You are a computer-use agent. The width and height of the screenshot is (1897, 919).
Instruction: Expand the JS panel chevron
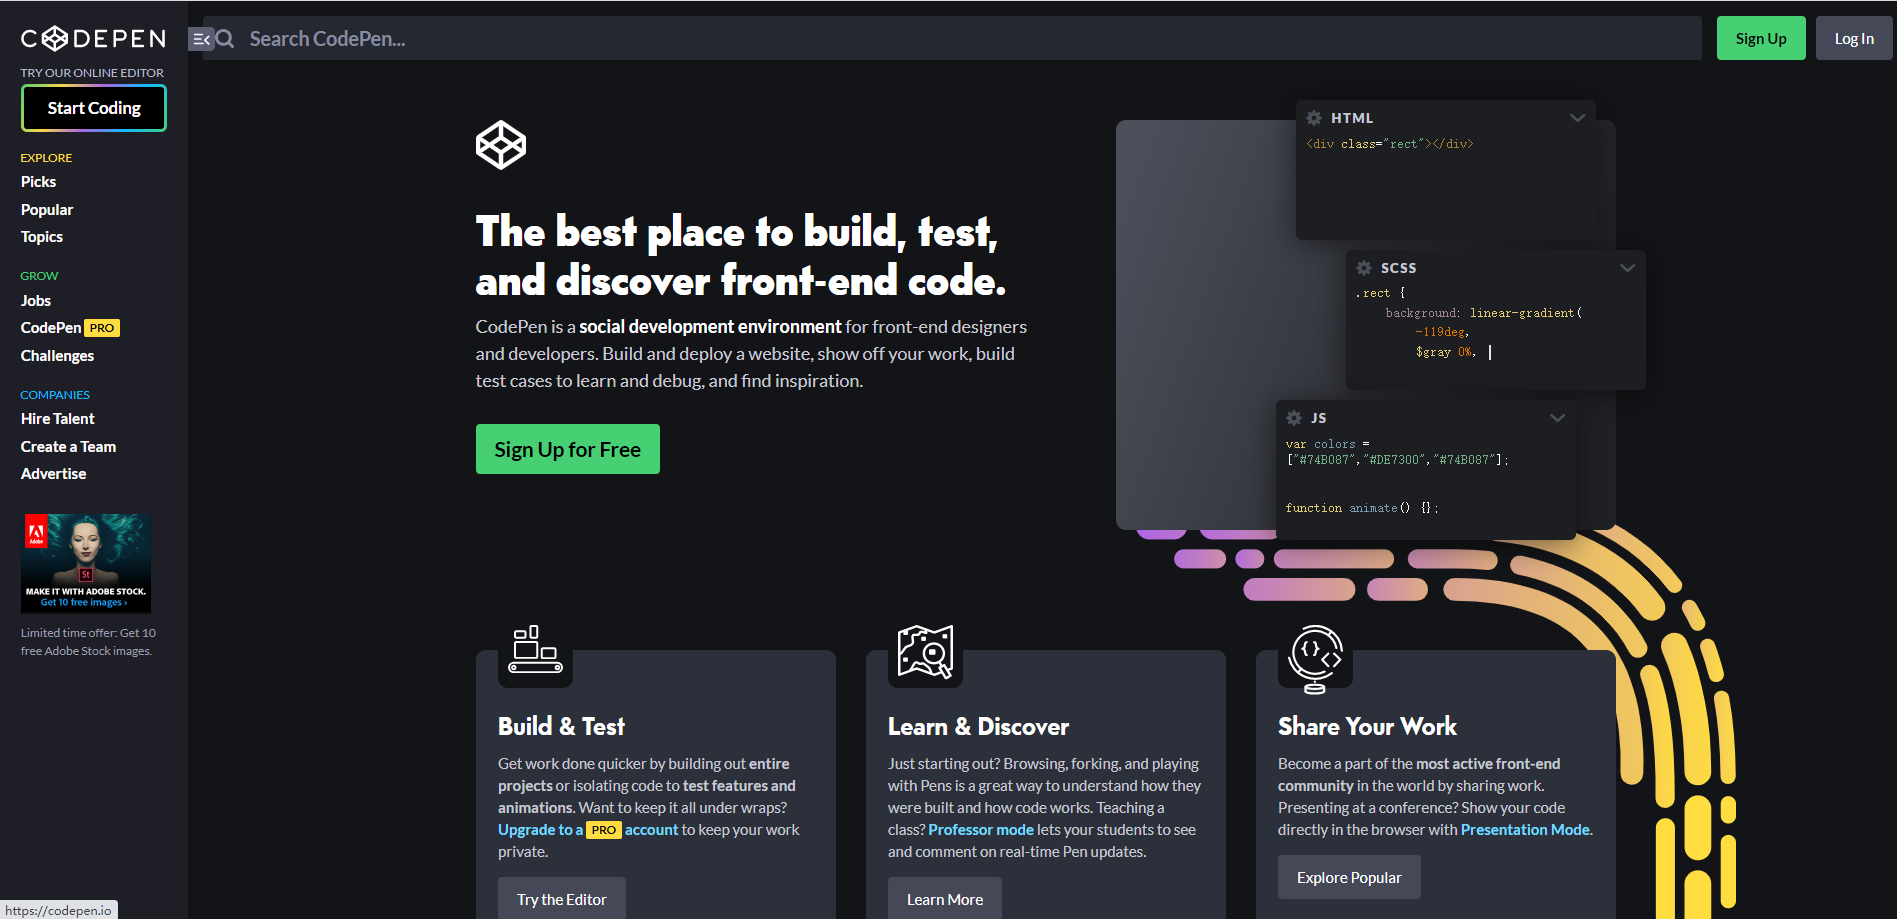pyautogui.click(x=1557, y=418)
